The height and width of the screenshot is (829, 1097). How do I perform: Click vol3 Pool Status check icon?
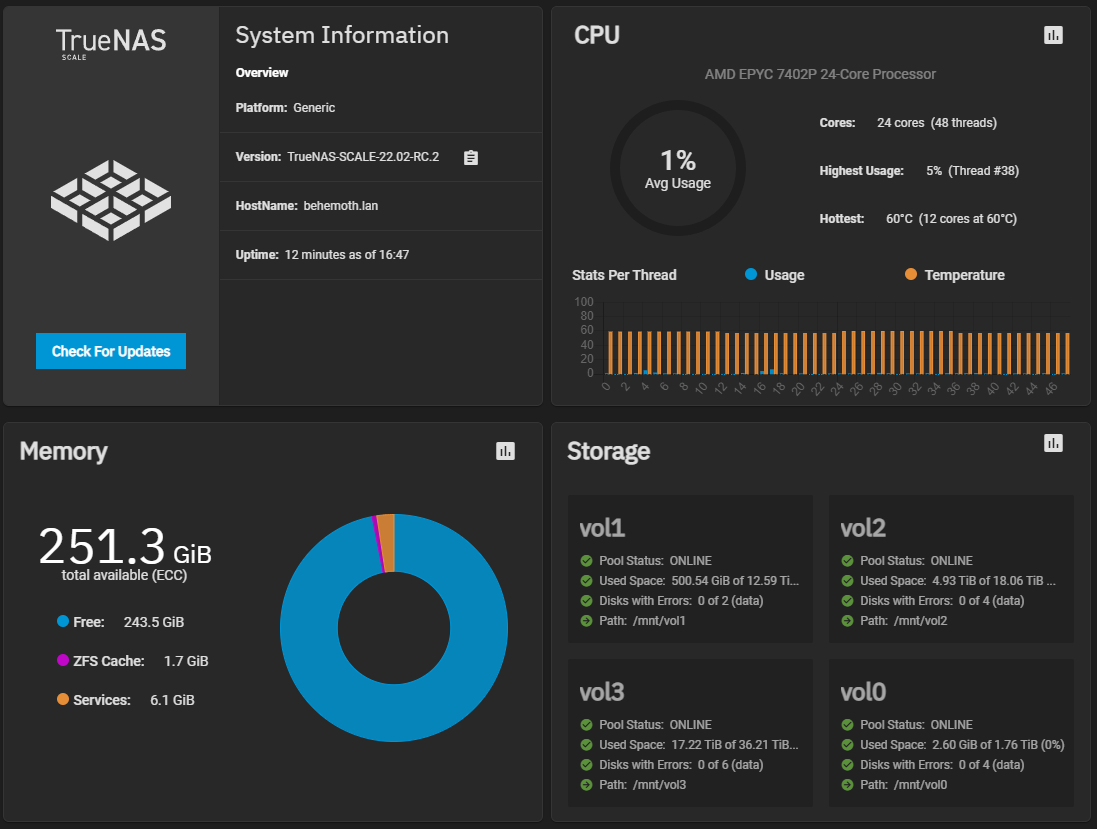click(x=586, y=725)
